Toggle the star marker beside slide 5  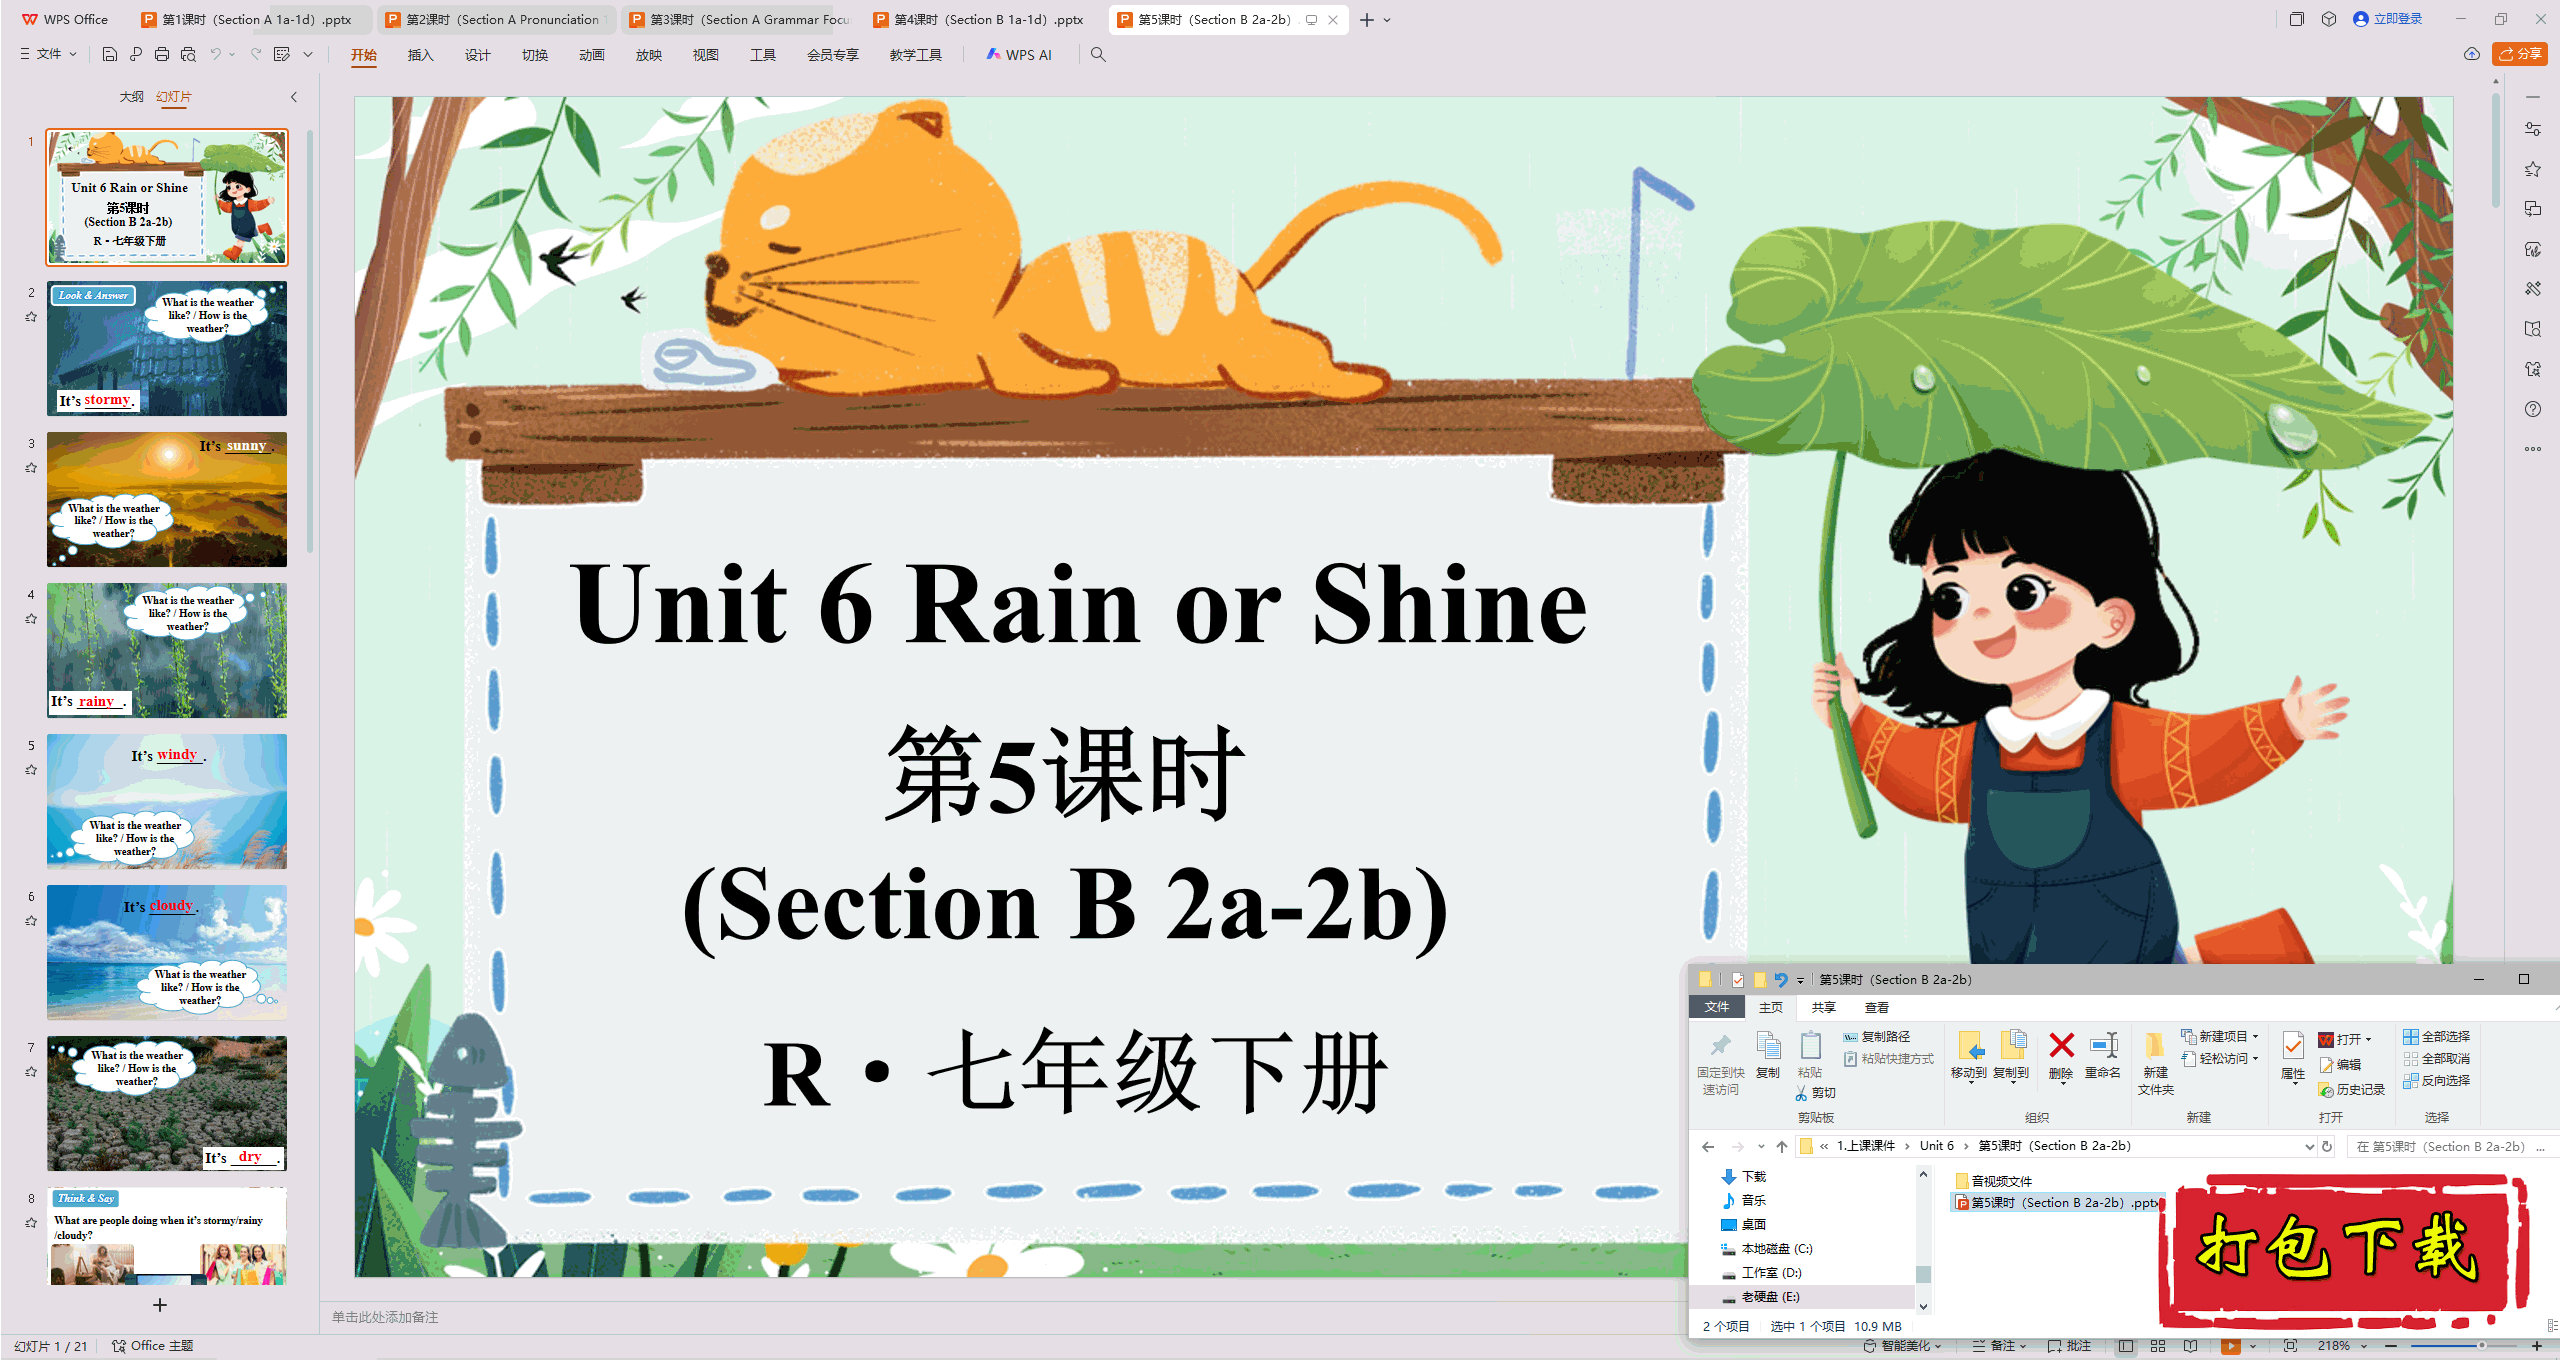pyautogui.click(x=31, y=770)
